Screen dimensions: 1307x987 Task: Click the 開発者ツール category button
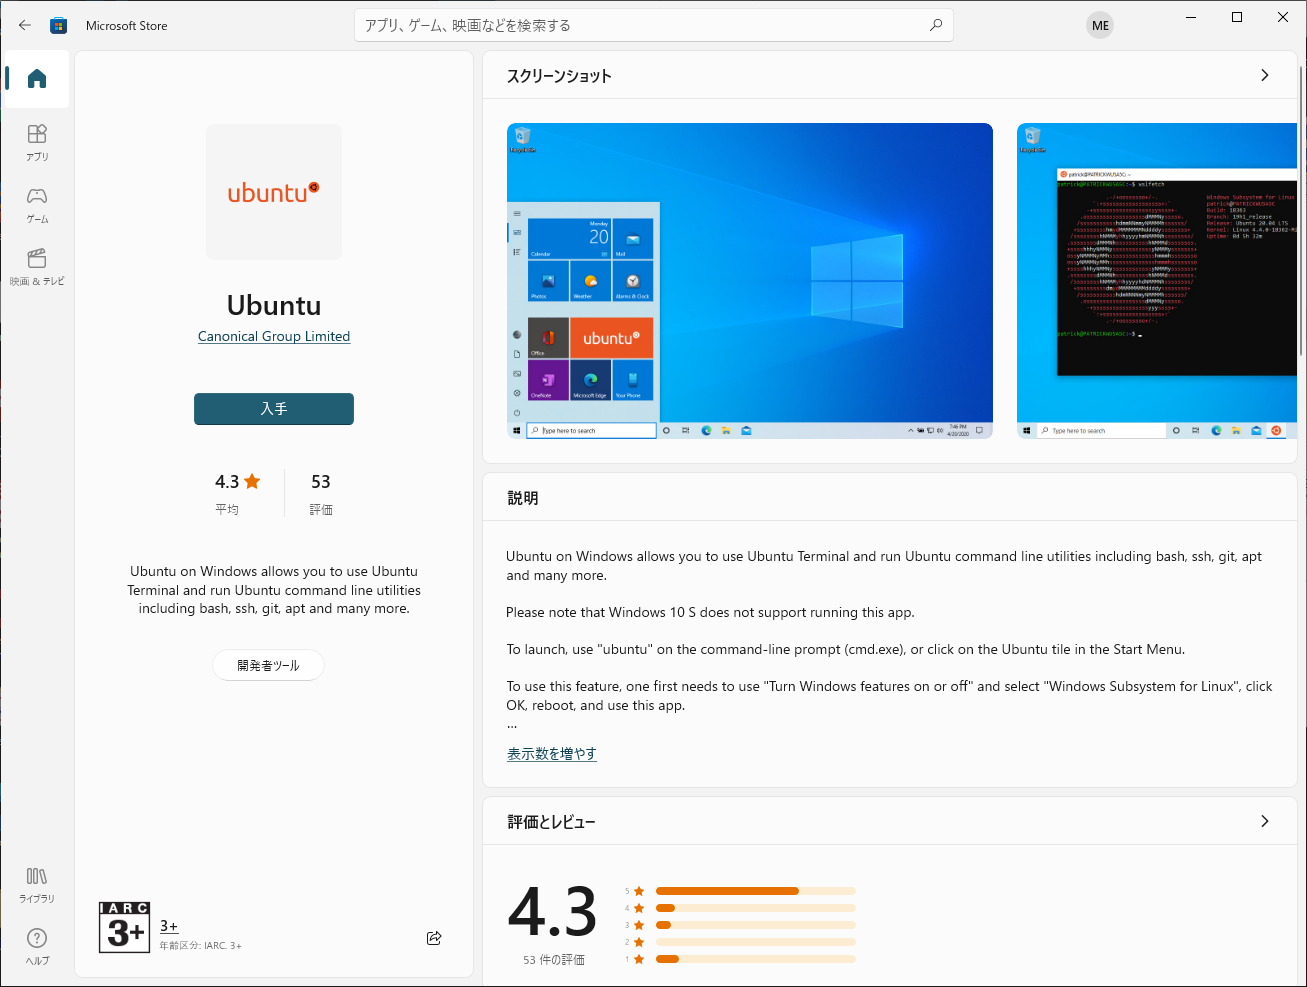coord(268,665)
